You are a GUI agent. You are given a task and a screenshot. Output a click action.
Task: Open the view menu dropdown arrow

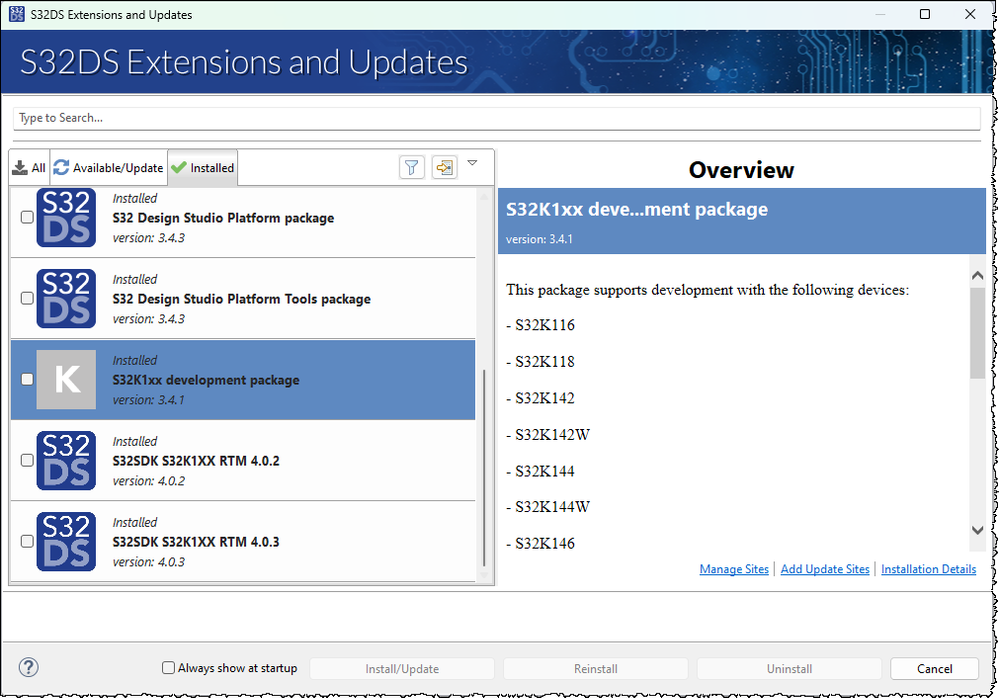pos(473,163)
